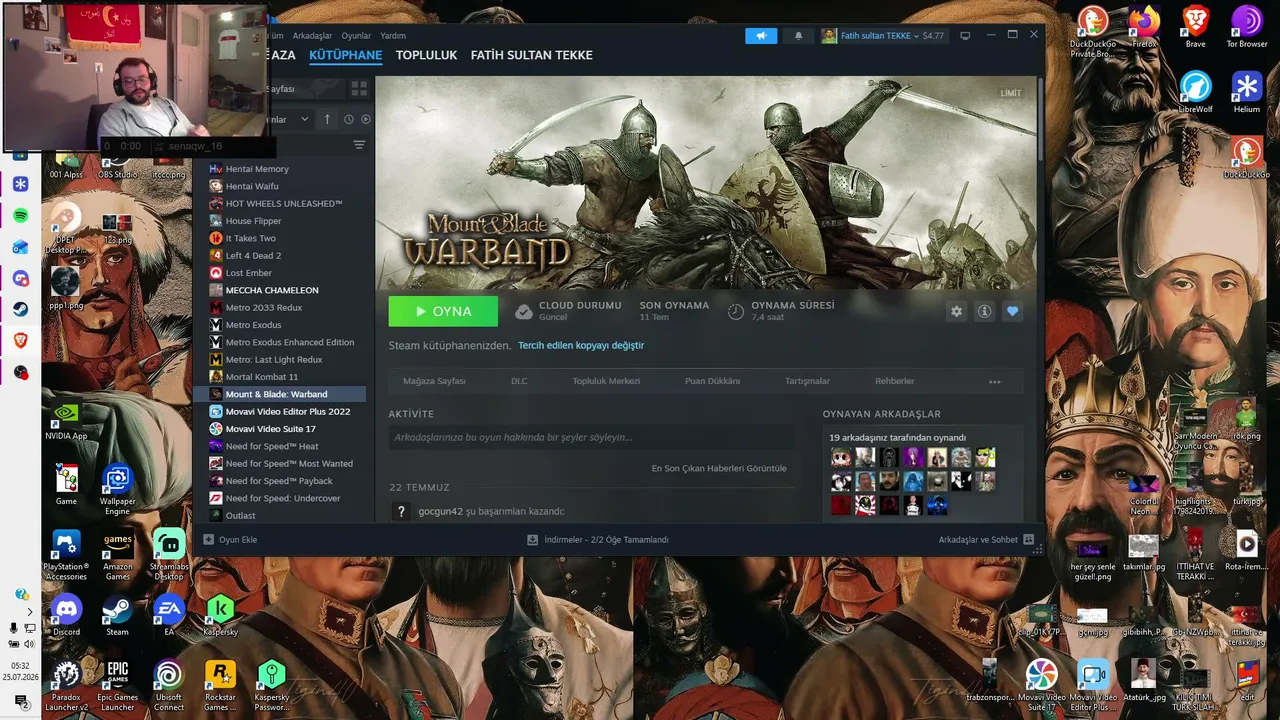Open the Mağaza Sayfası link
This screenshot has width=1280, height=720.
(434, 381)
